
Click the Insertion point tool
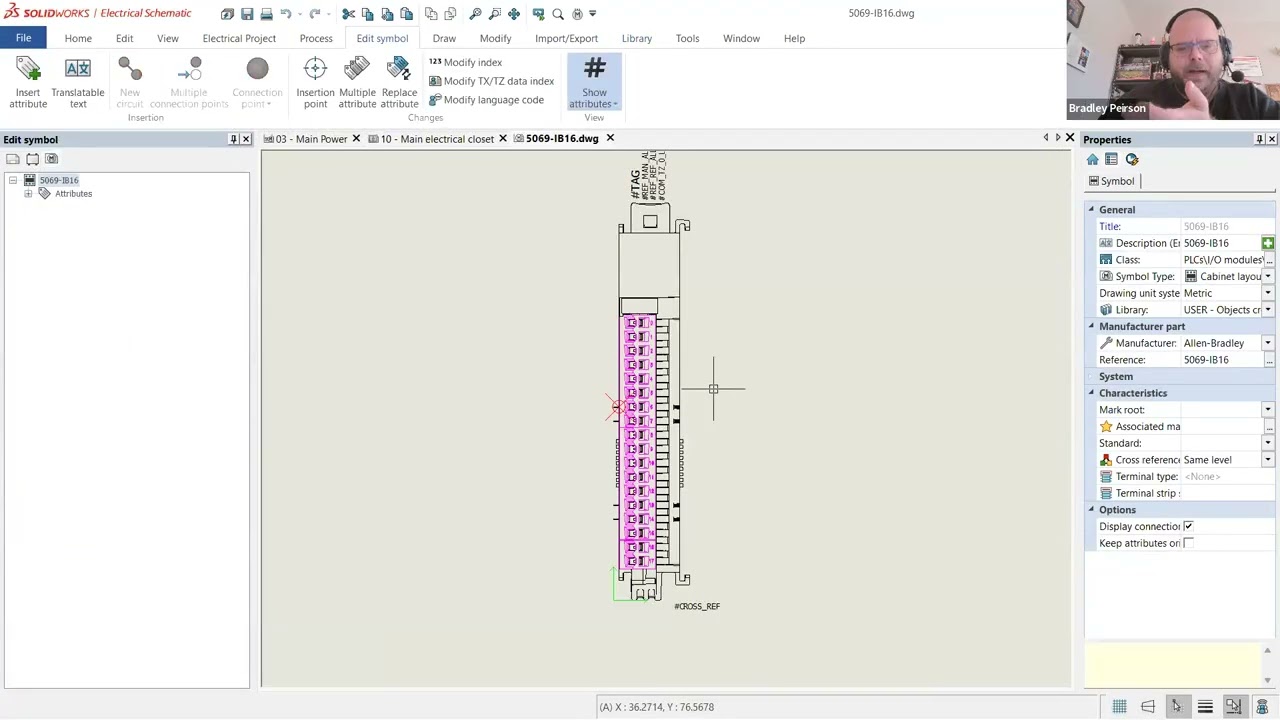coord(315,82)
